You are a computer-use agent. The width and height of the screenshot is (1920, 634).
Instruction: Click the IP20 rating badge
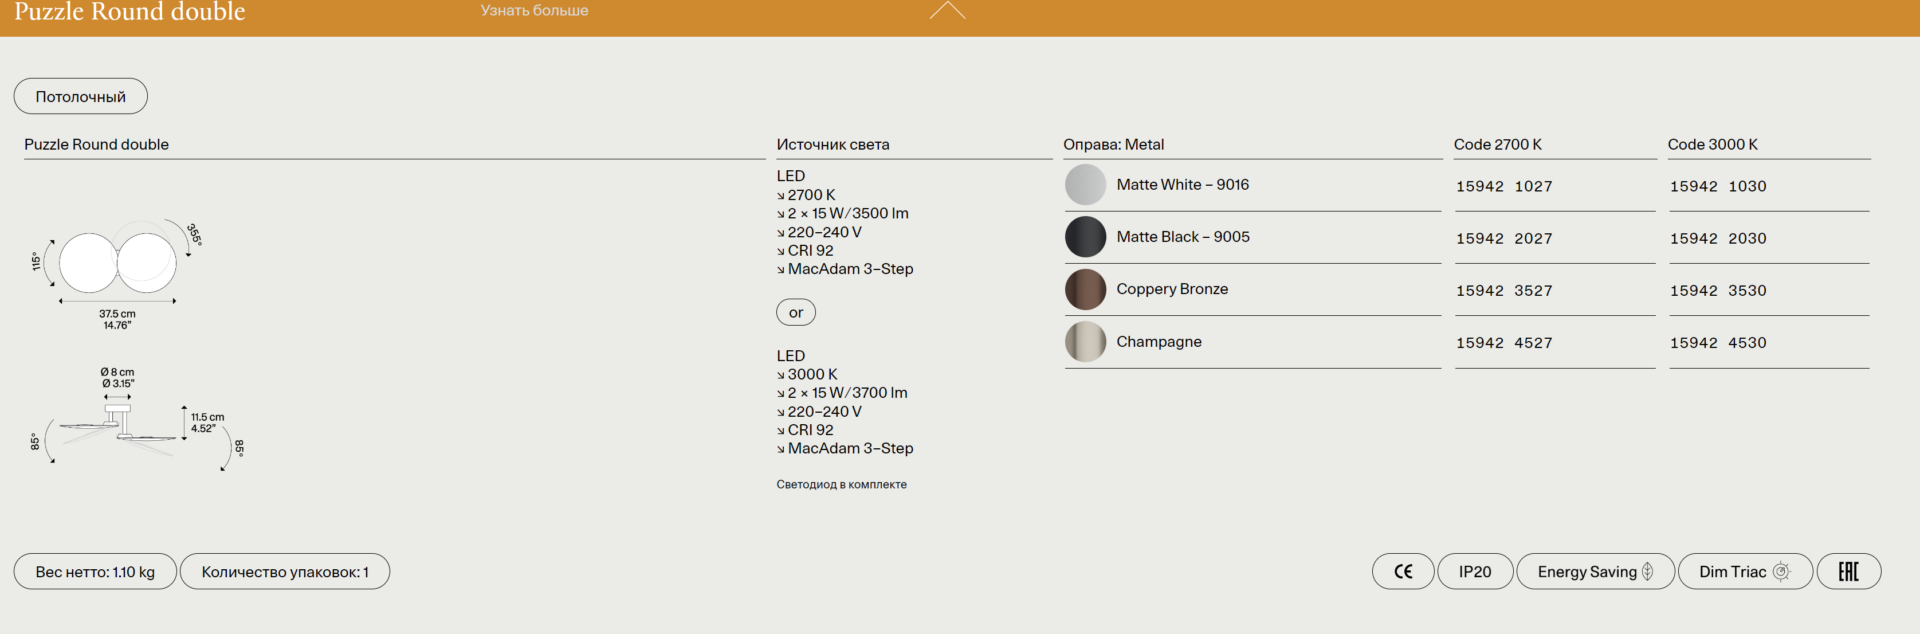coord(1475,572)
